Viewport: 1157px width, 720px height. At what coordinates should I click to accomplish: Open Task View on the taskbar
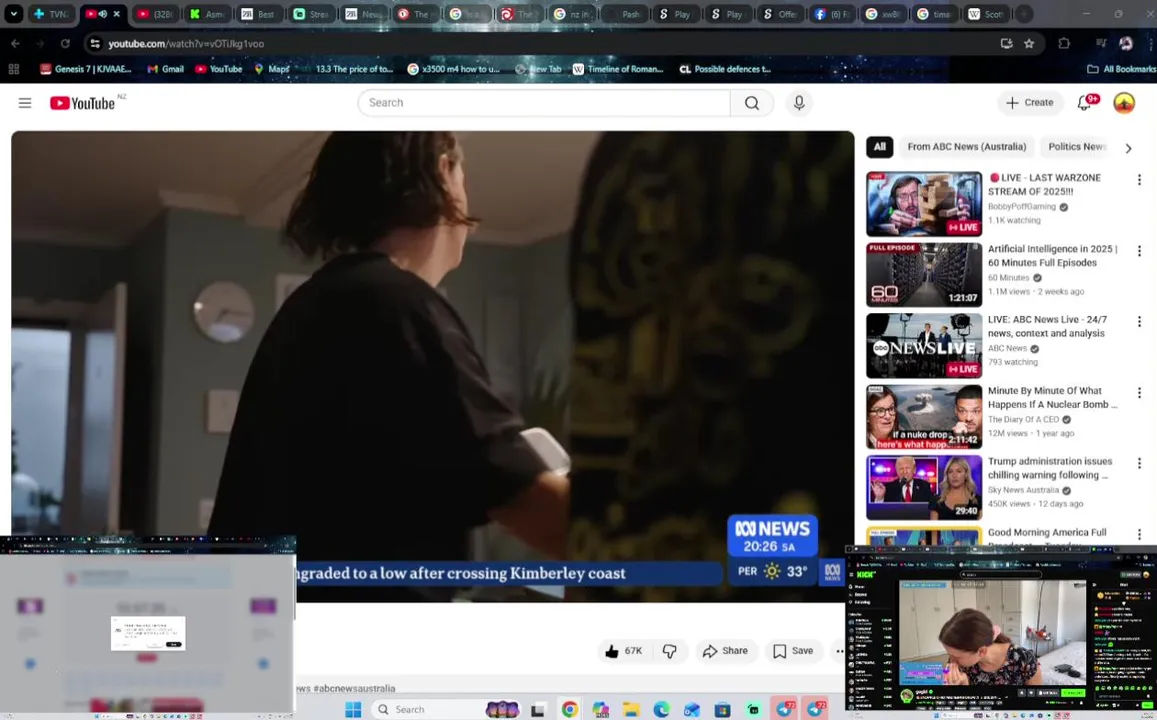coord(538,710)
